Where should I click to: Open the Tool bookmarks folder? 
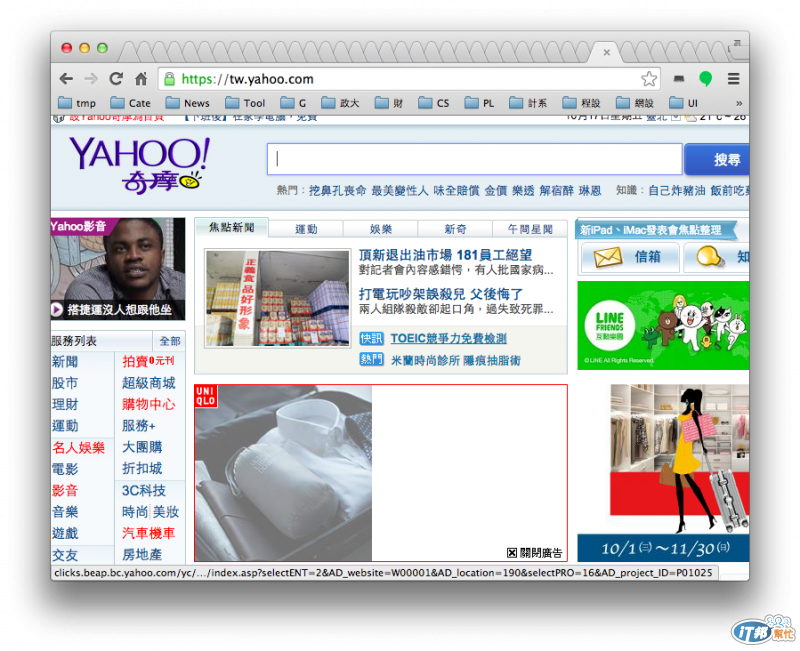click(x=245, y=103)
